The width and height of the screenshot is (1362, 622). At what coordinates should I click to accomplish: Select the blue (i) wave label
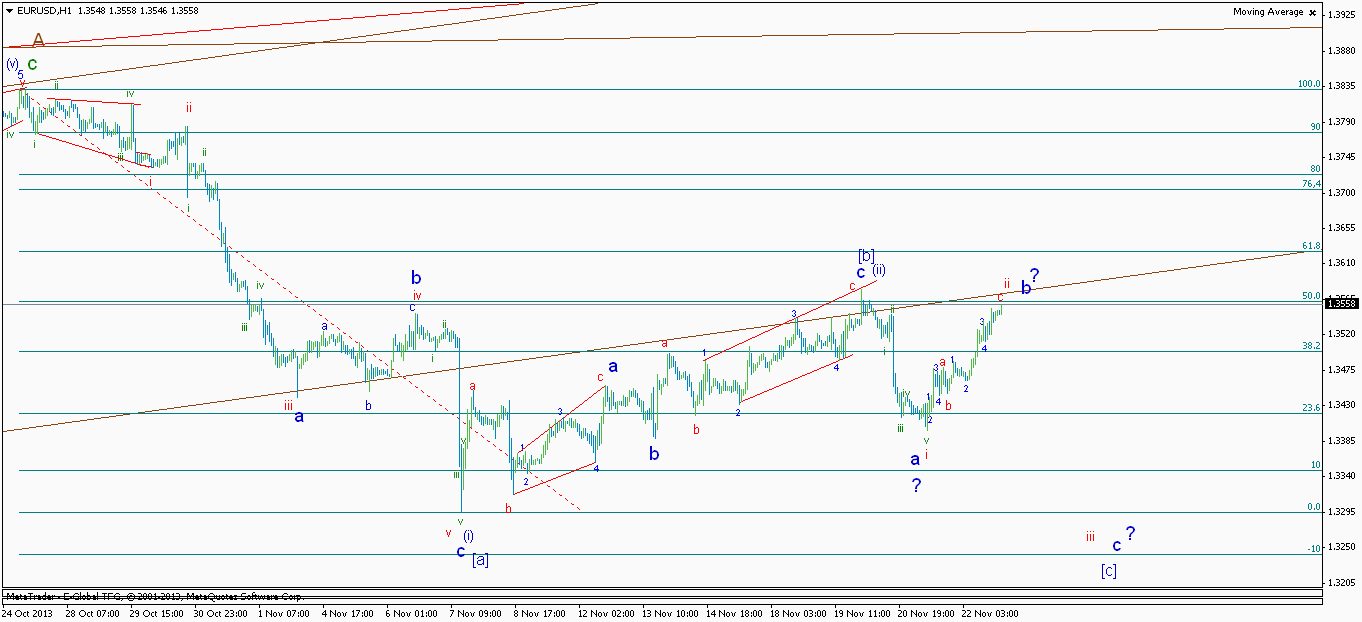[468, 536]
